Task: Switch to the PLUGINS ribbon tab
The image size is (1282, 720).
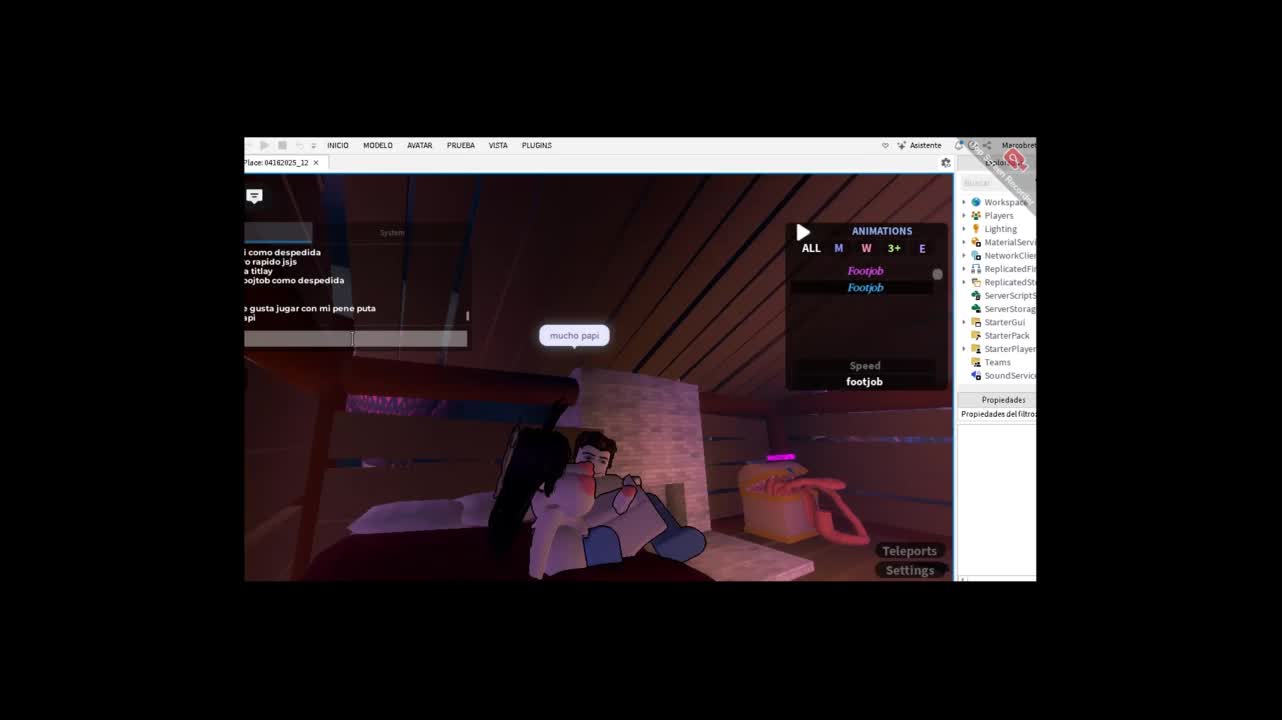Action: click(537, 145)
